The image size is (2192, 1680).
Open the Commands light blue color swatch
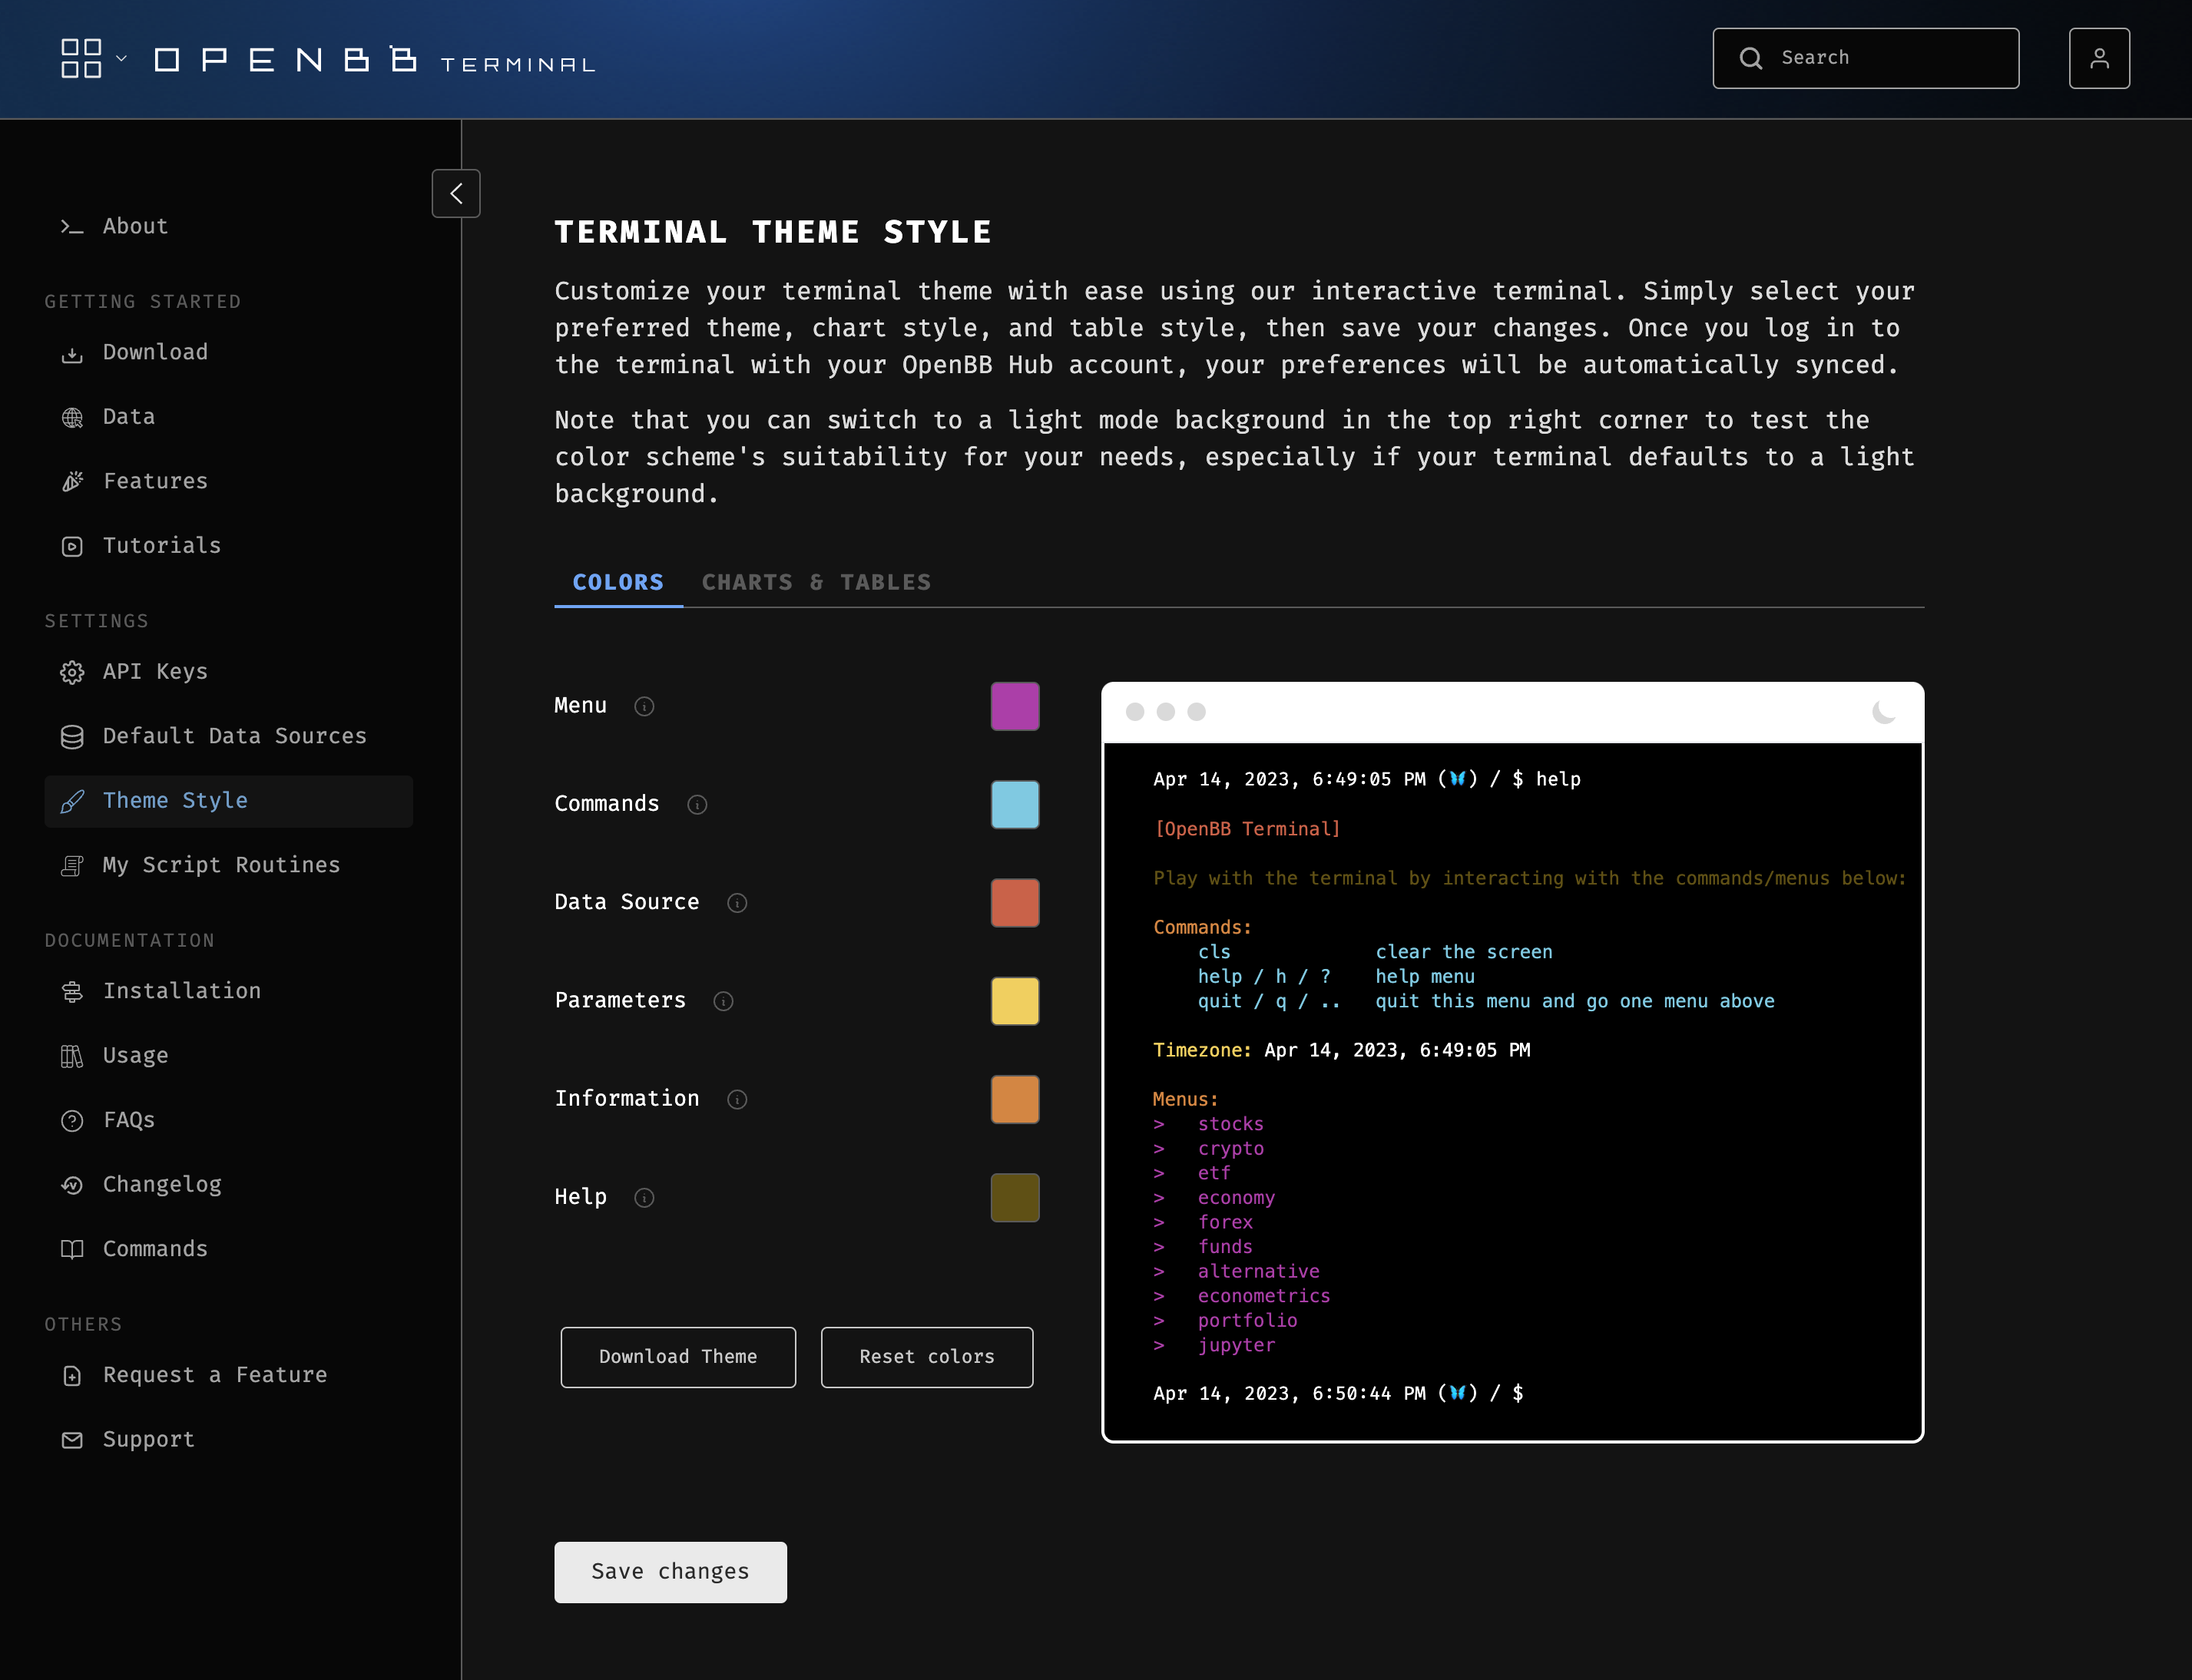click(1015, 804)
